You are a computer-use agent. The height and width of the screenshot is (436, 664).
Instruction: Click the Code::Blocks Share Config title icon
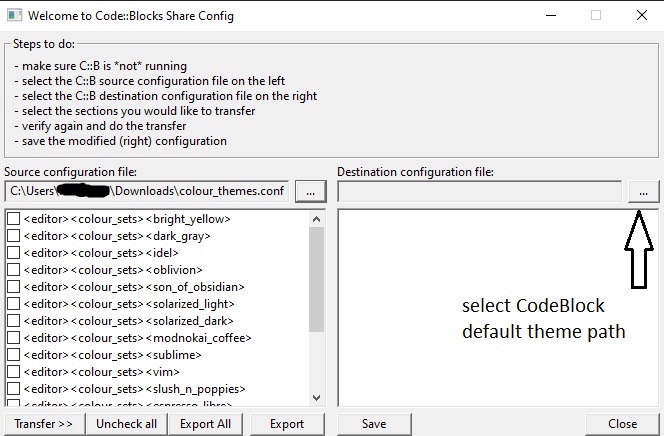[14, 15]
